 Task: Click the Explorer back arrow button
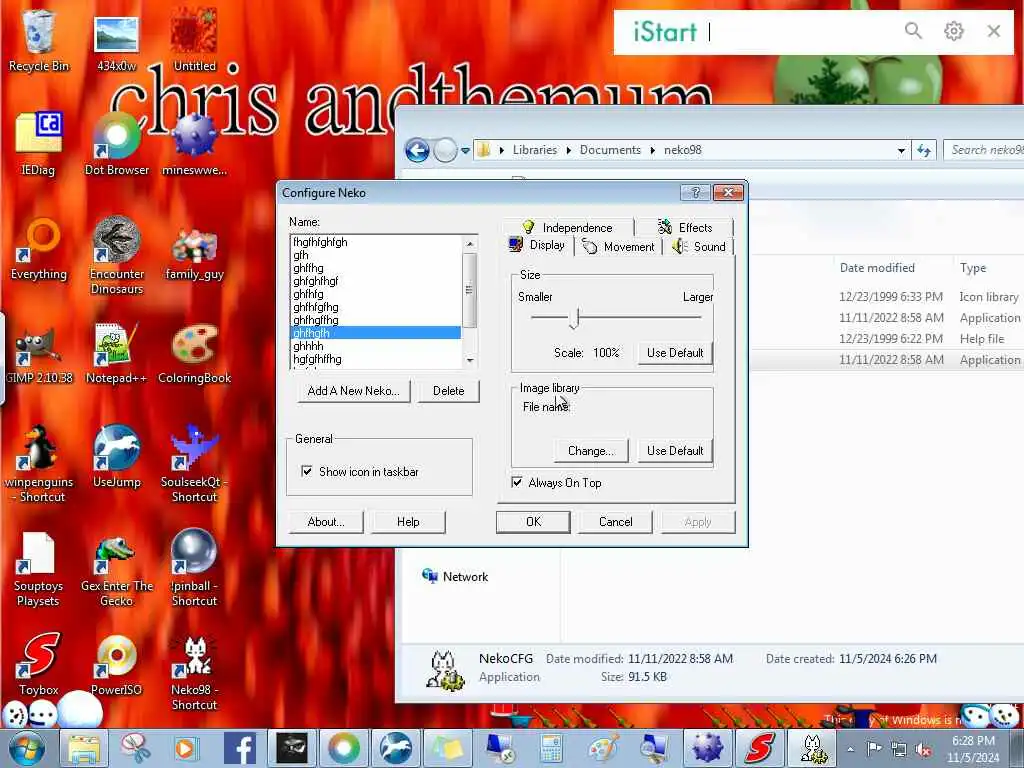[417, 150]
